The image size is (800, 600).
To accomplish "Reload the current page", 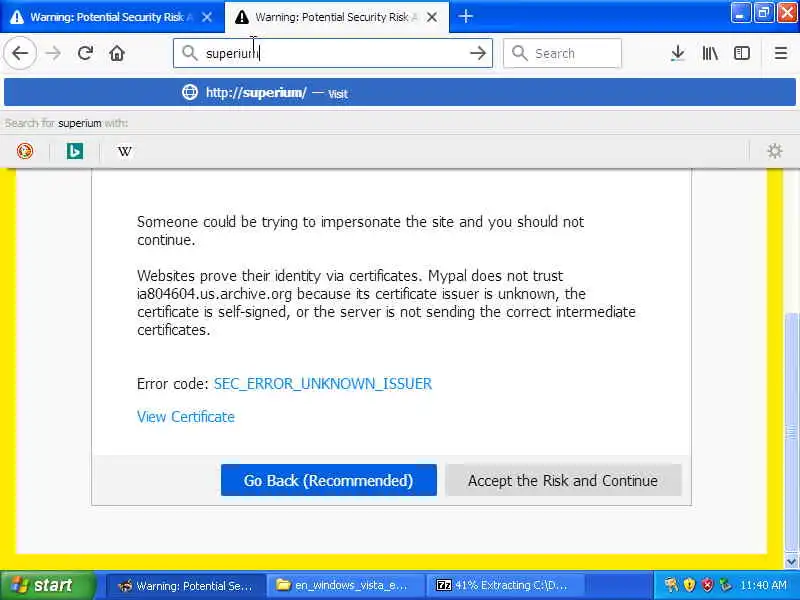I will point(85,53).
